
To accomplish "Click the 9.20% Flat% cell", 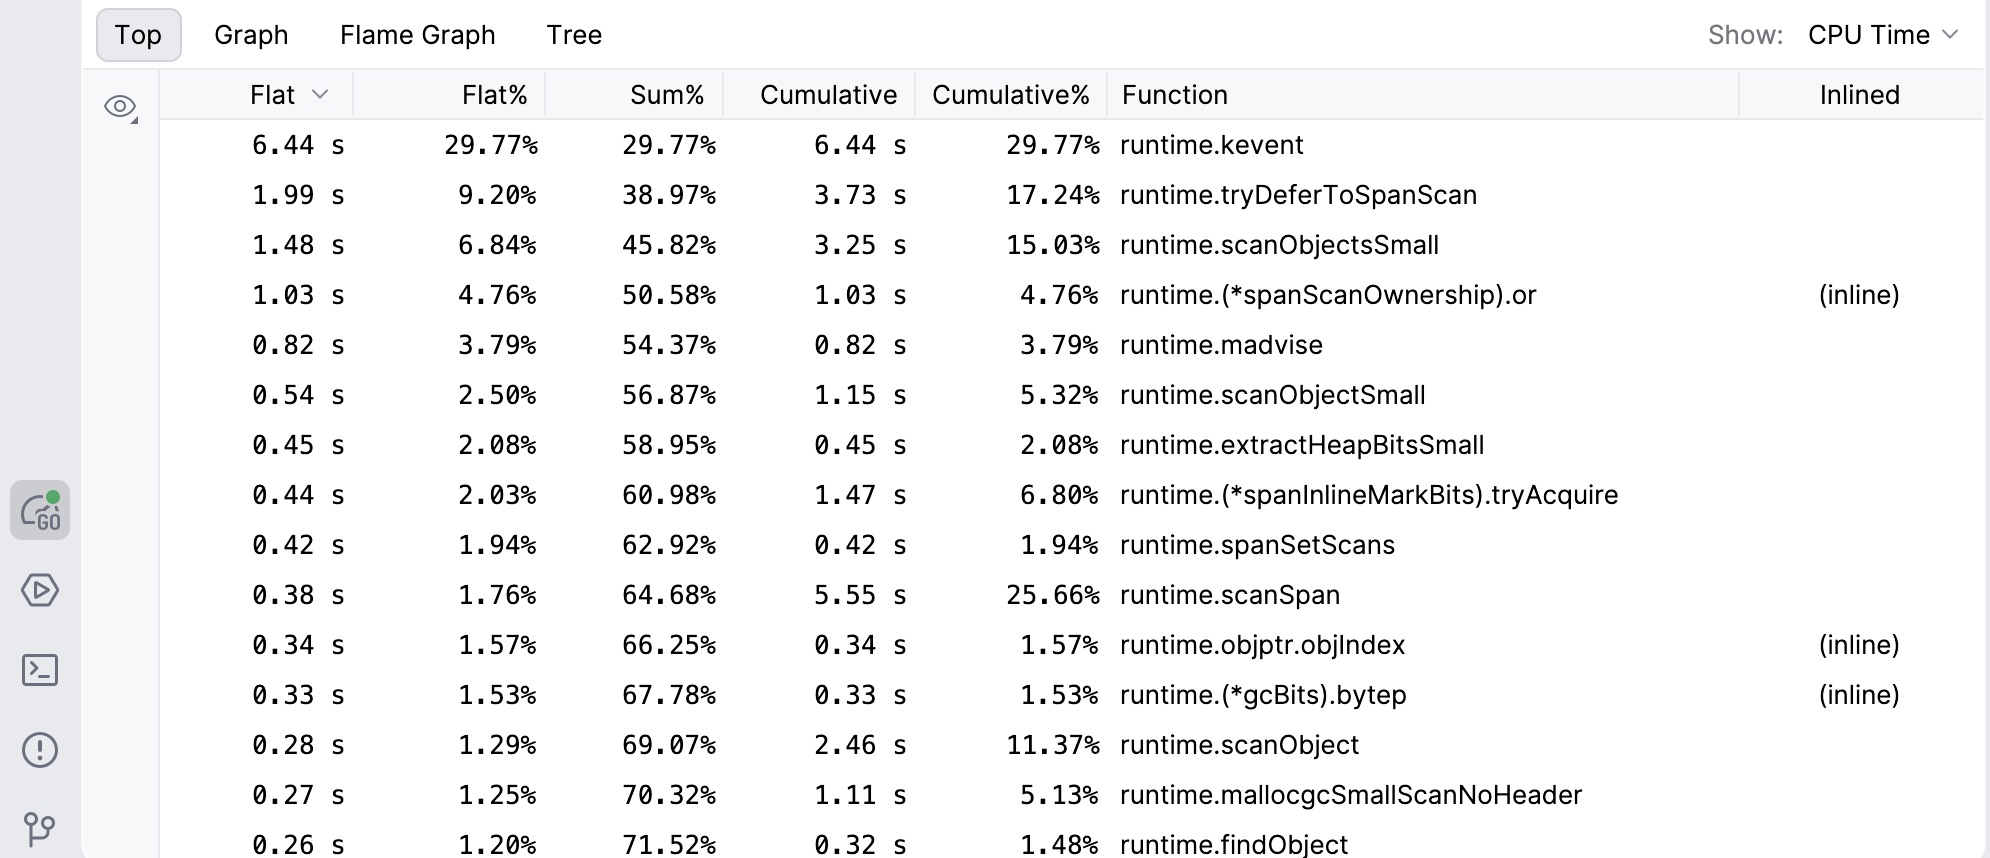I will (497, 195).
